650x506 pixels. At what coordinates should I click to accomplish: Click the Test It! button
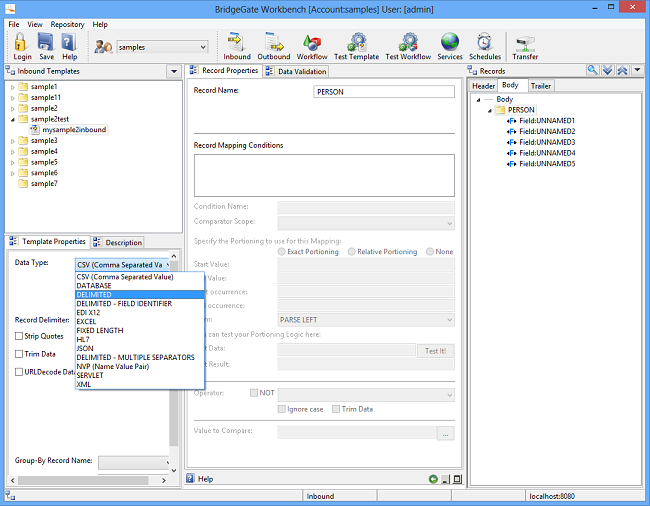pos(435,351)
